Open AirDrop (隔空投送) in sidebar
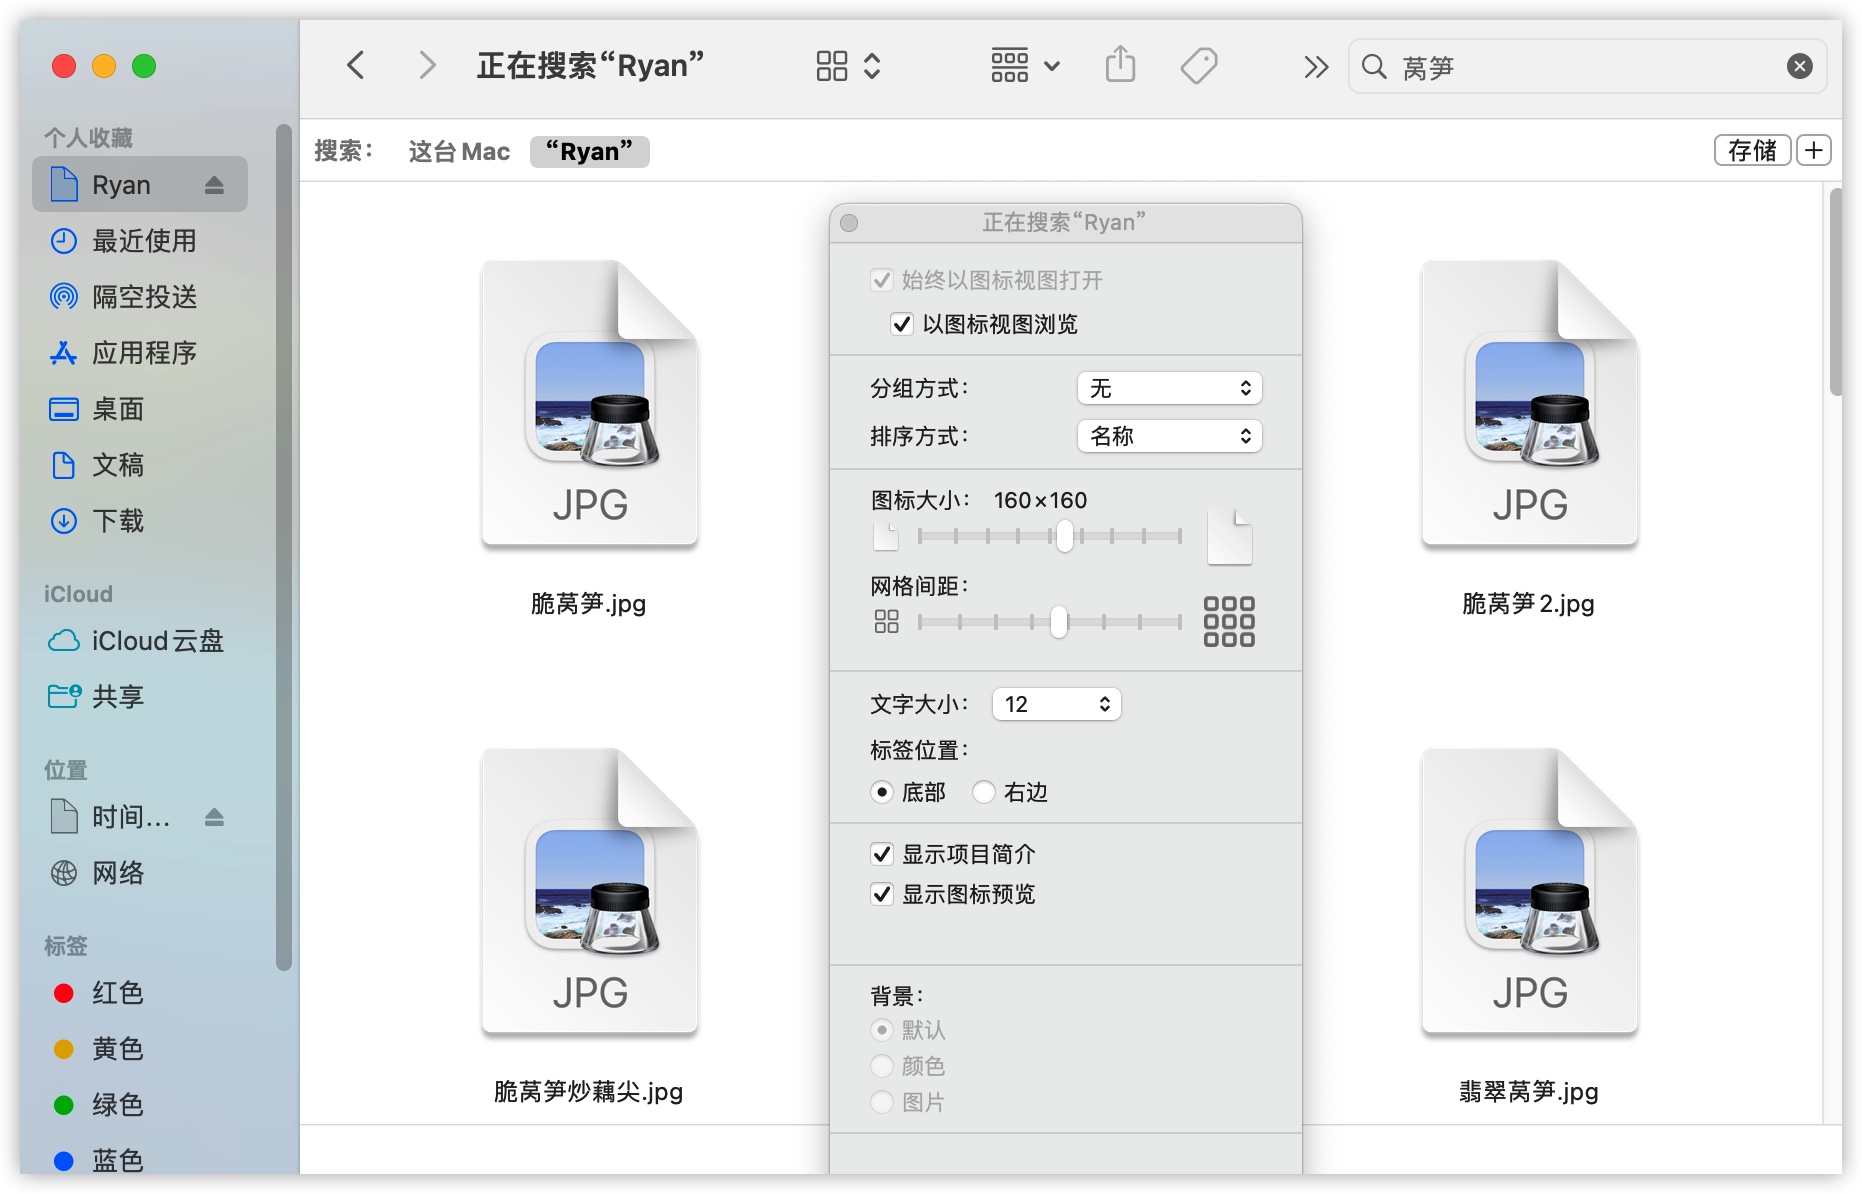The height and width of the screenshot is (1194, 1862). pyautogui.click(x=143, y=297)
